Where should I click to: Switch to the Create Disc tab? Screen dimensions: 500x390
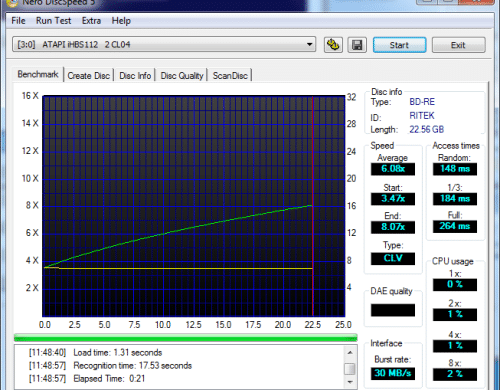coord(89,76)
